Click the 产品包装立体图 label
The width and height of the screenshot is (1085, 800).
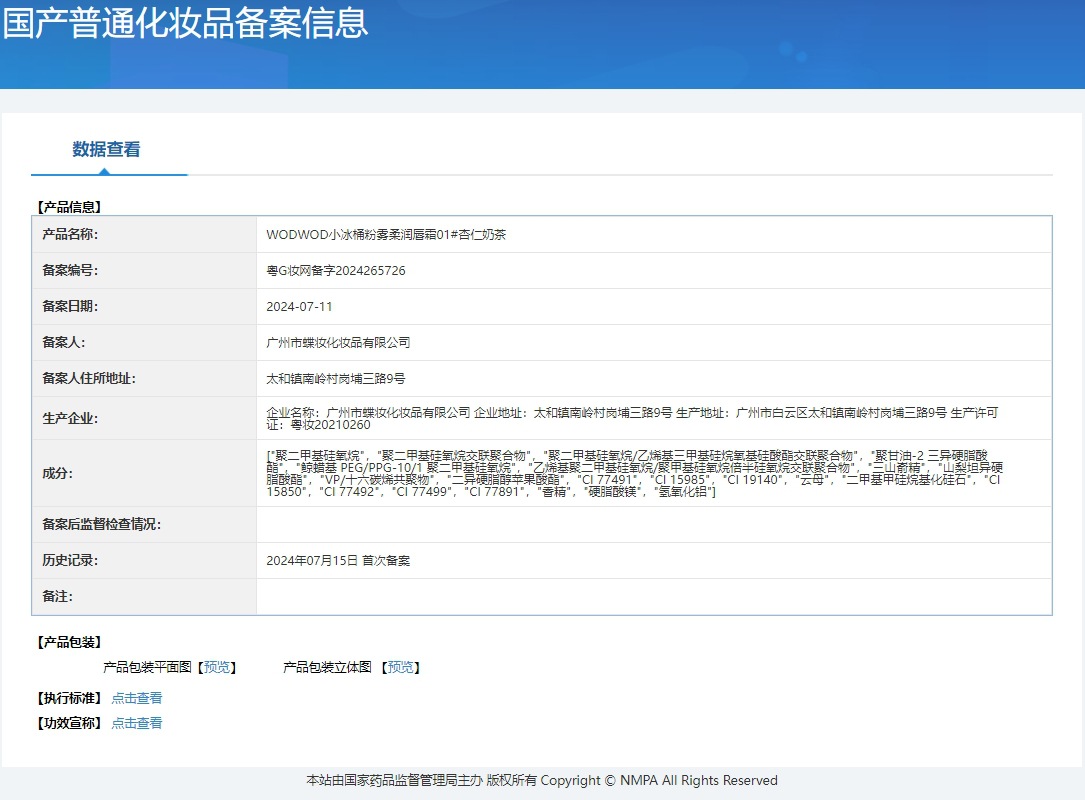click(x=327, y=667)
